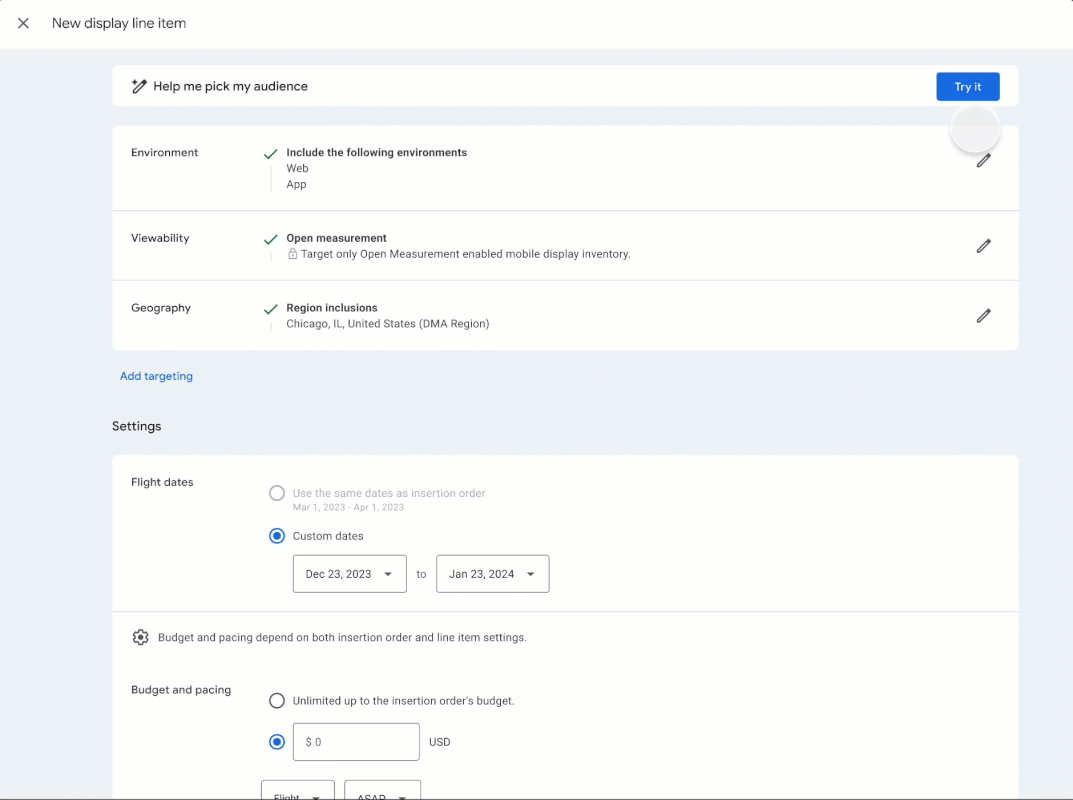
Task: Click the Target only Open Measurement enabled text
Action: tap(465, 254)
